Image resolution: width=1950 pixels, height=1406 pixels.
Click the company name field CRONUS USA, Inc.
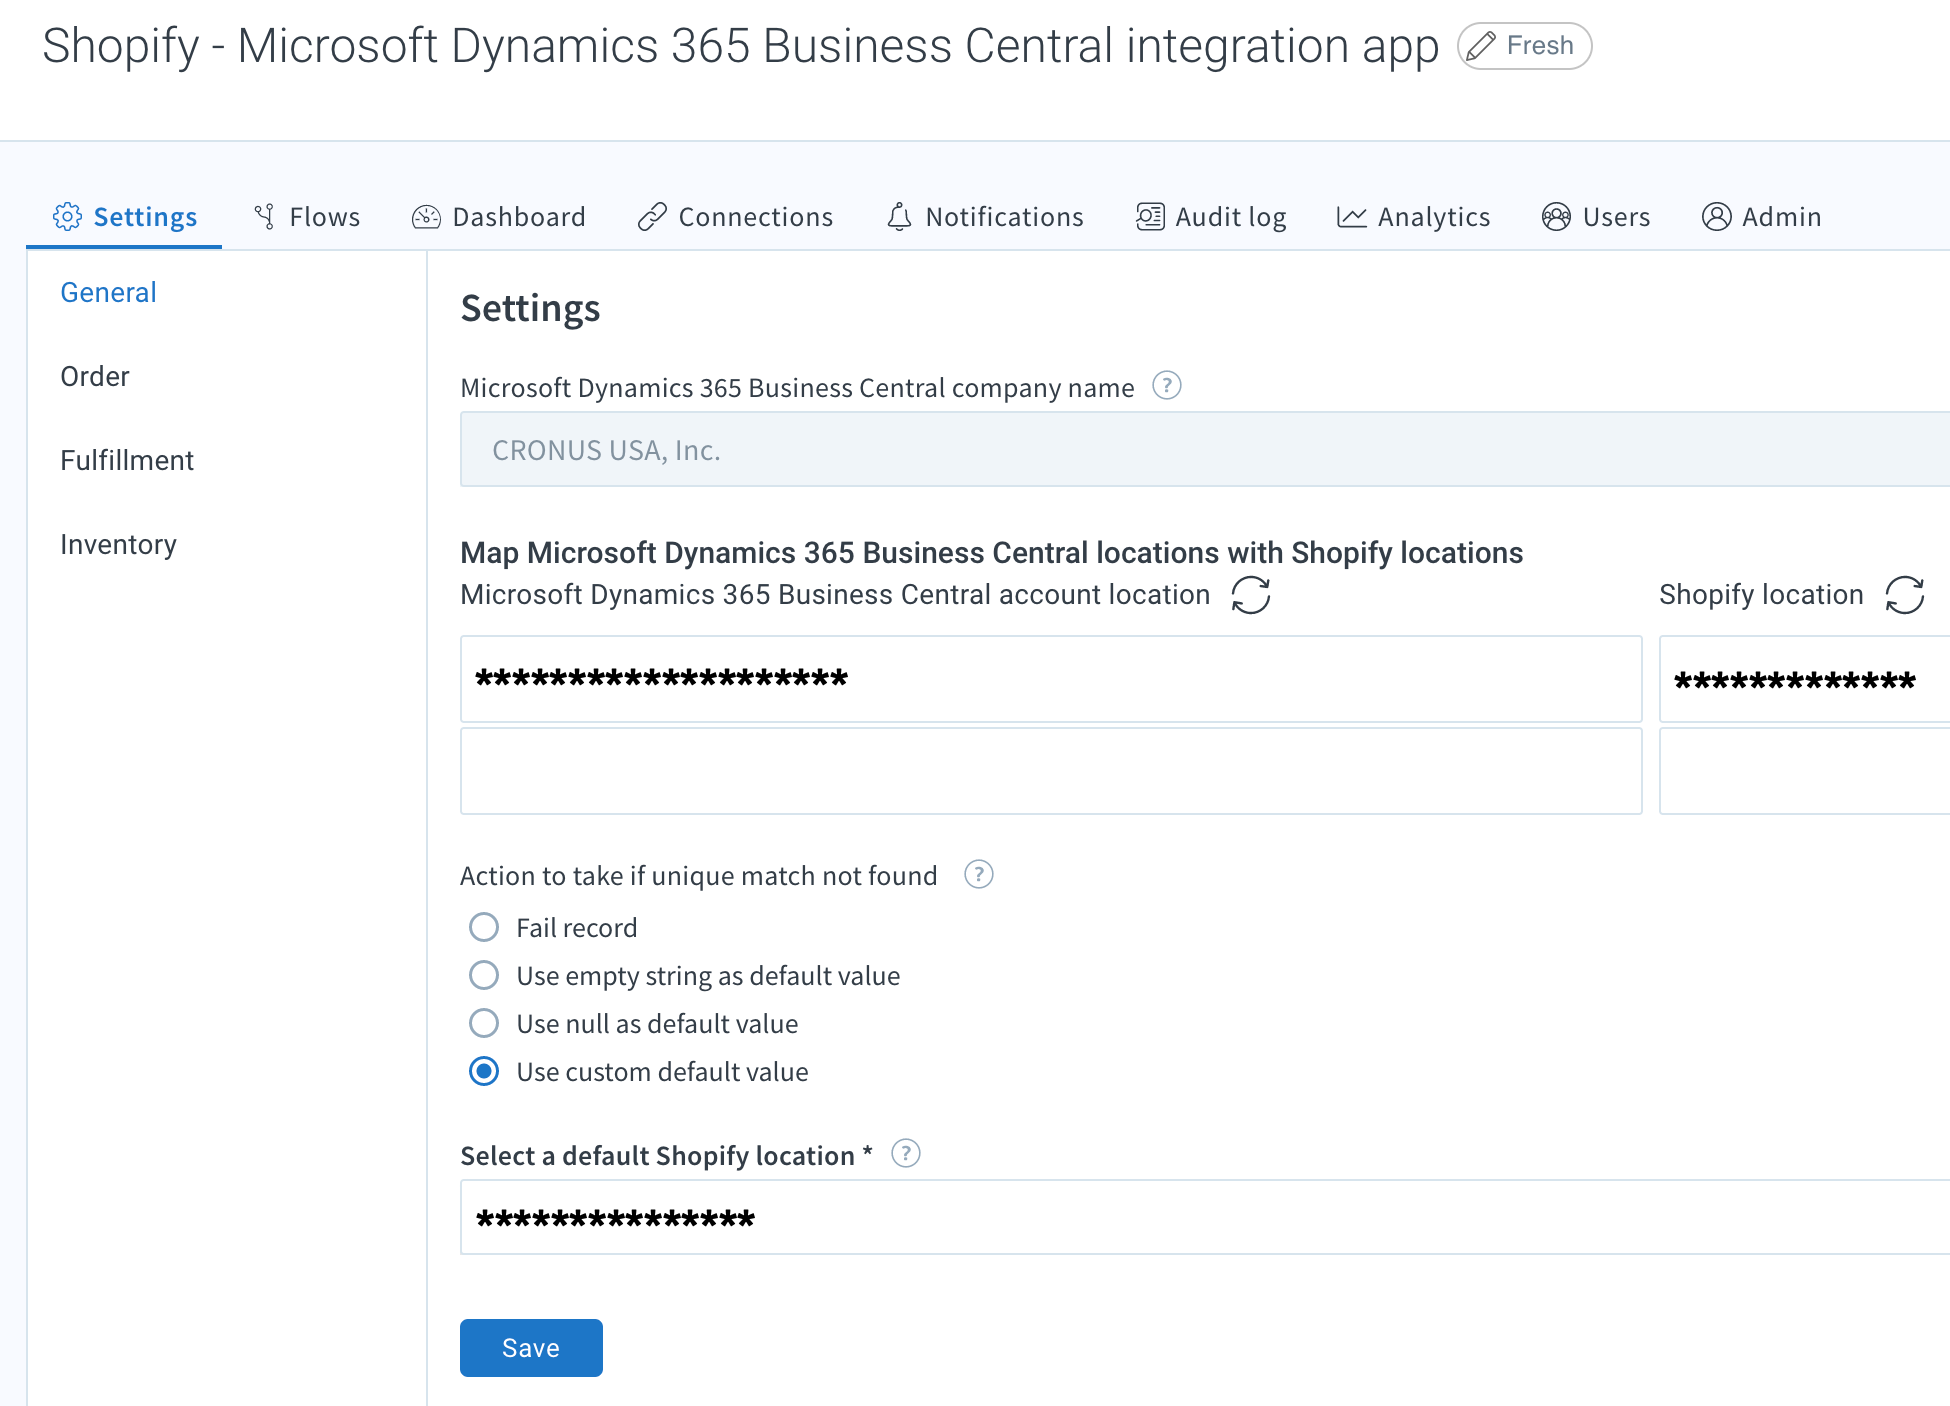coord(1205,449)
